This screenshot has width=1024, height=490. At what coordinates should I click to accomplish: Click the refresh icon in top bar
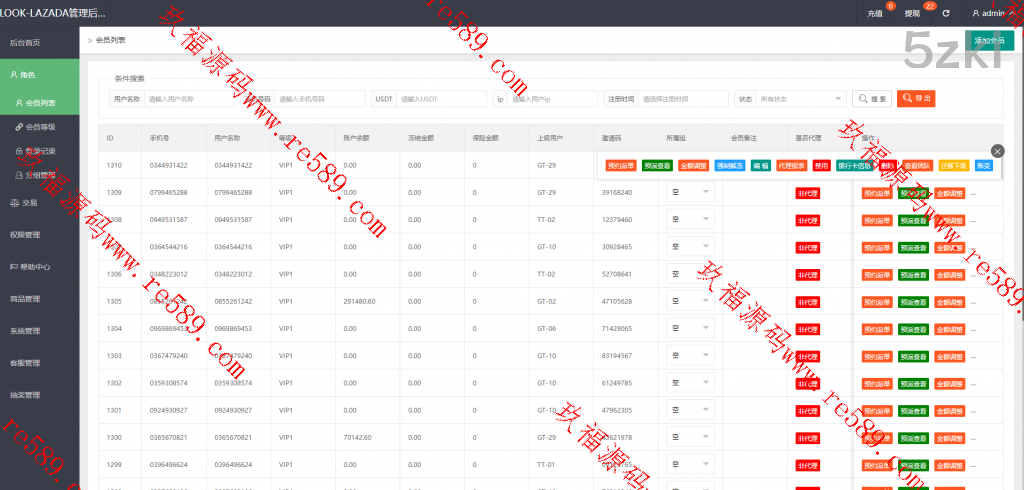946,14
